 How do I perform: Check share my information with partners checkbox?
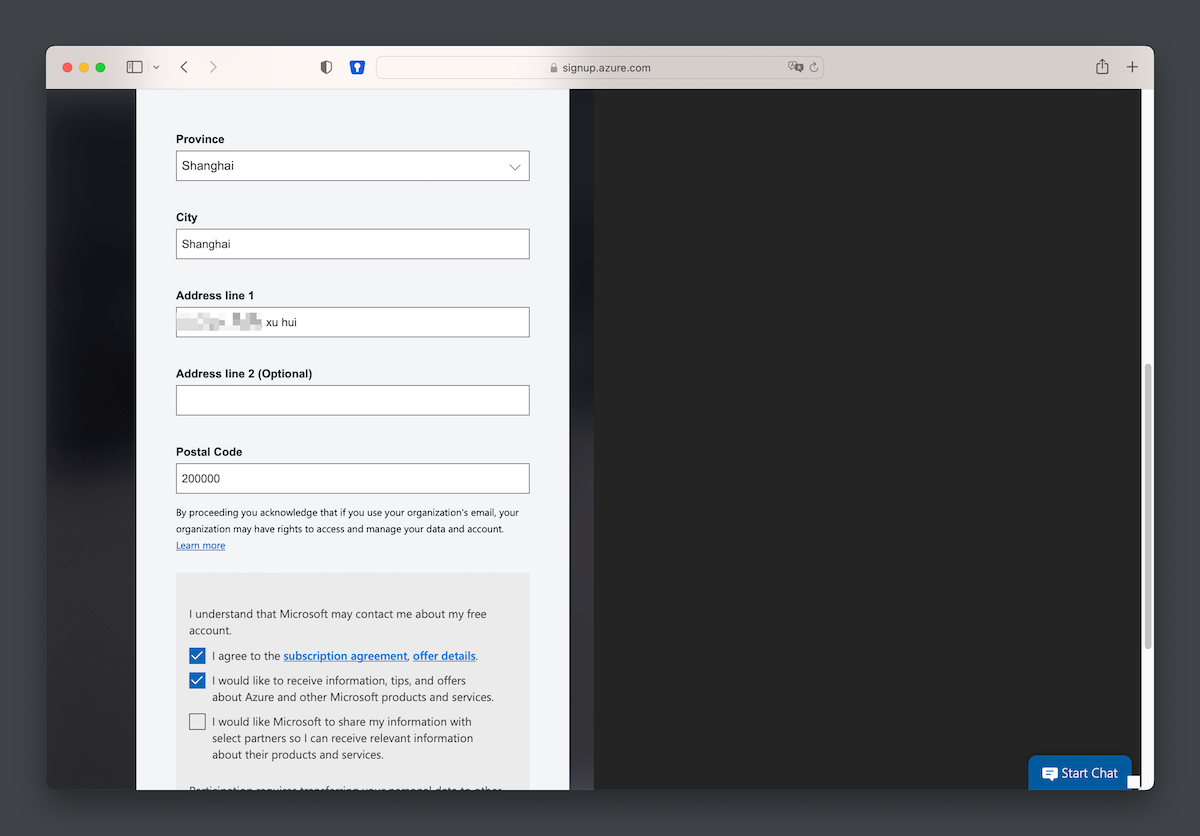197,721
